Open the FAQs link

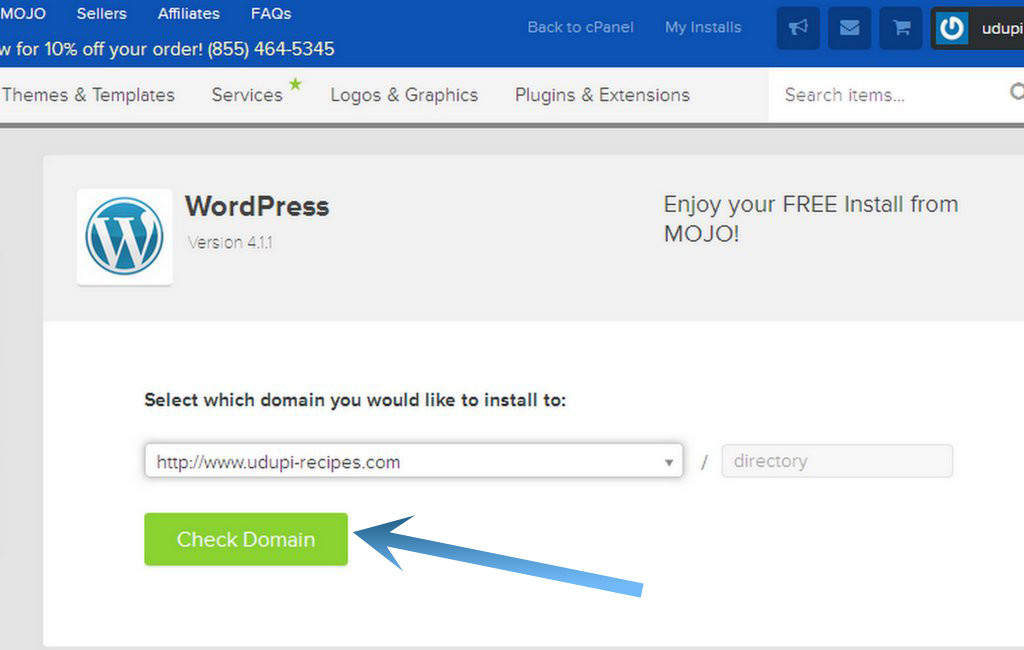pyautogui.click(x=271, y=14)
